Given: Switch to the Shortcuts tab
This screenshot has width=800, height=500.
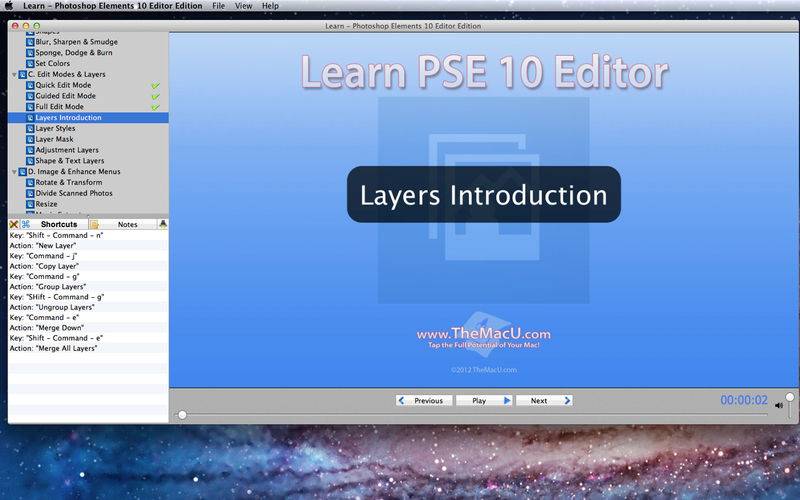Looking at the screenshot, I should click(59, 224).
